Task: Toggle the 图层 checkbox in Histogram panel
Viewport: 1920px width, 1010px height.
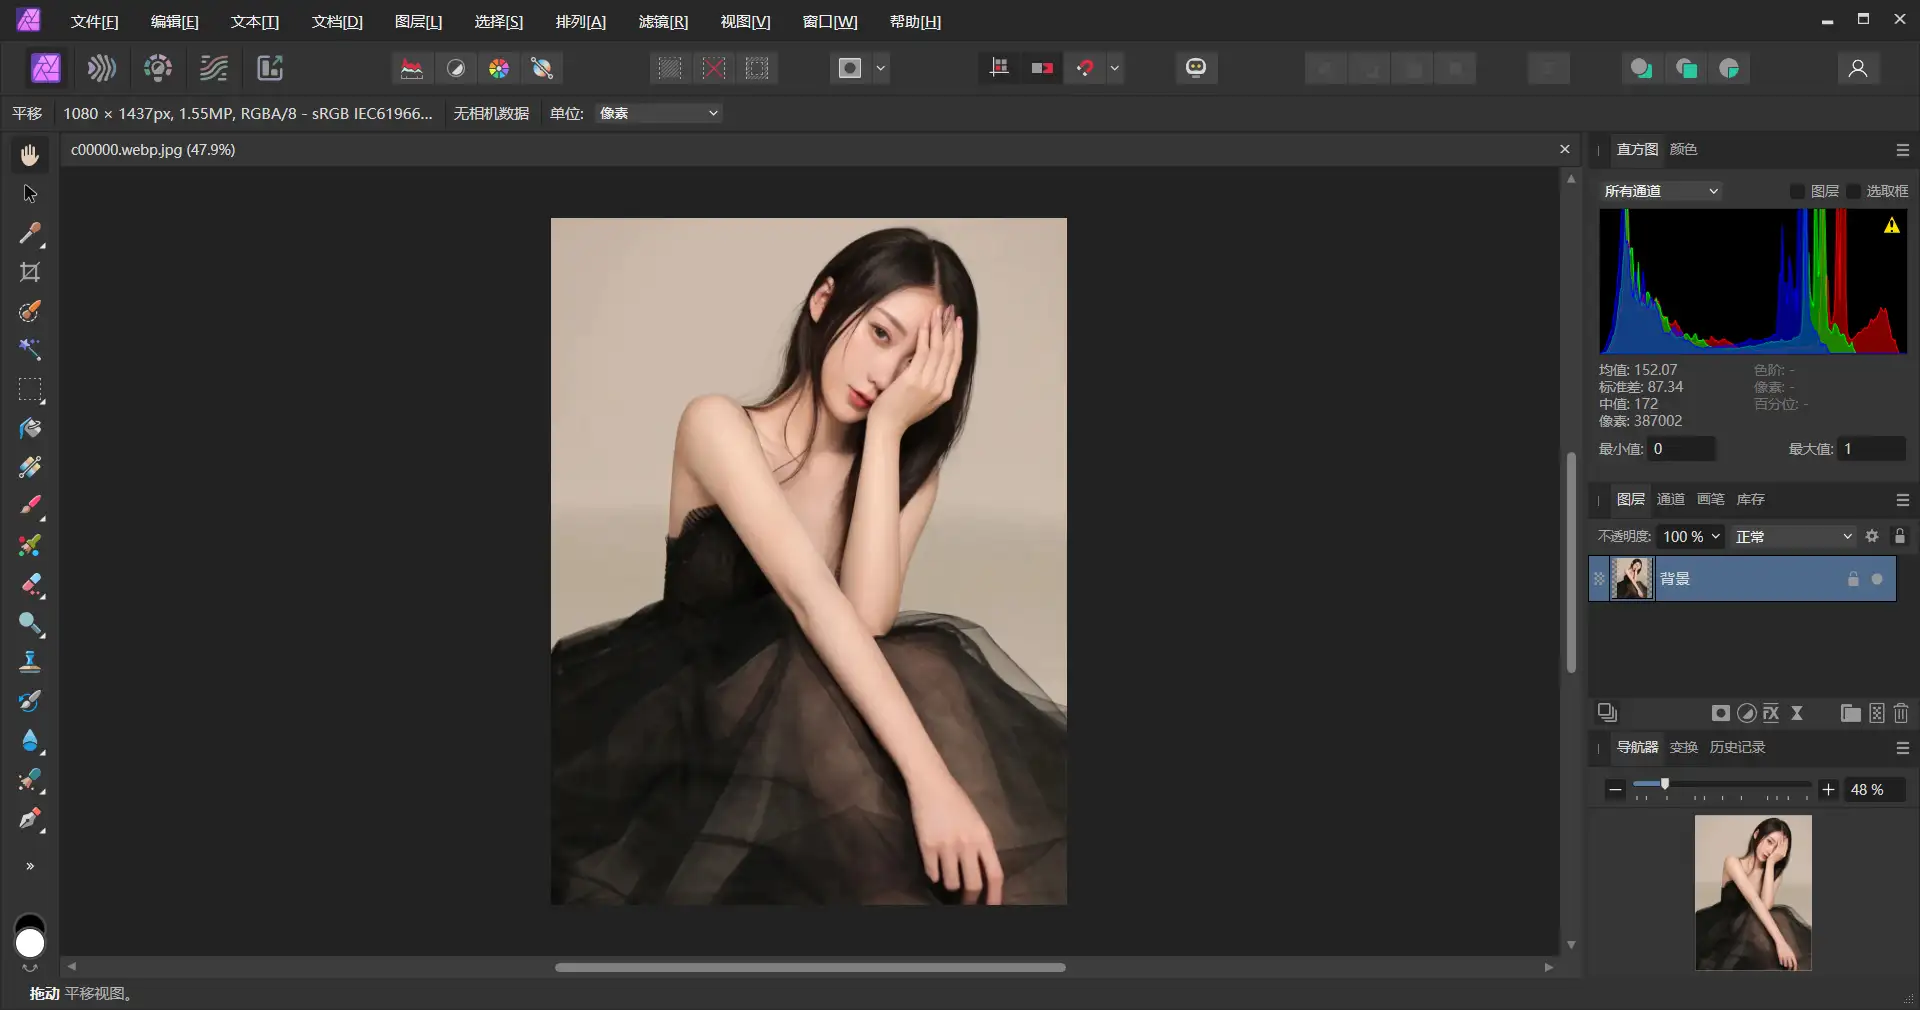Action: pos(1797,191)
